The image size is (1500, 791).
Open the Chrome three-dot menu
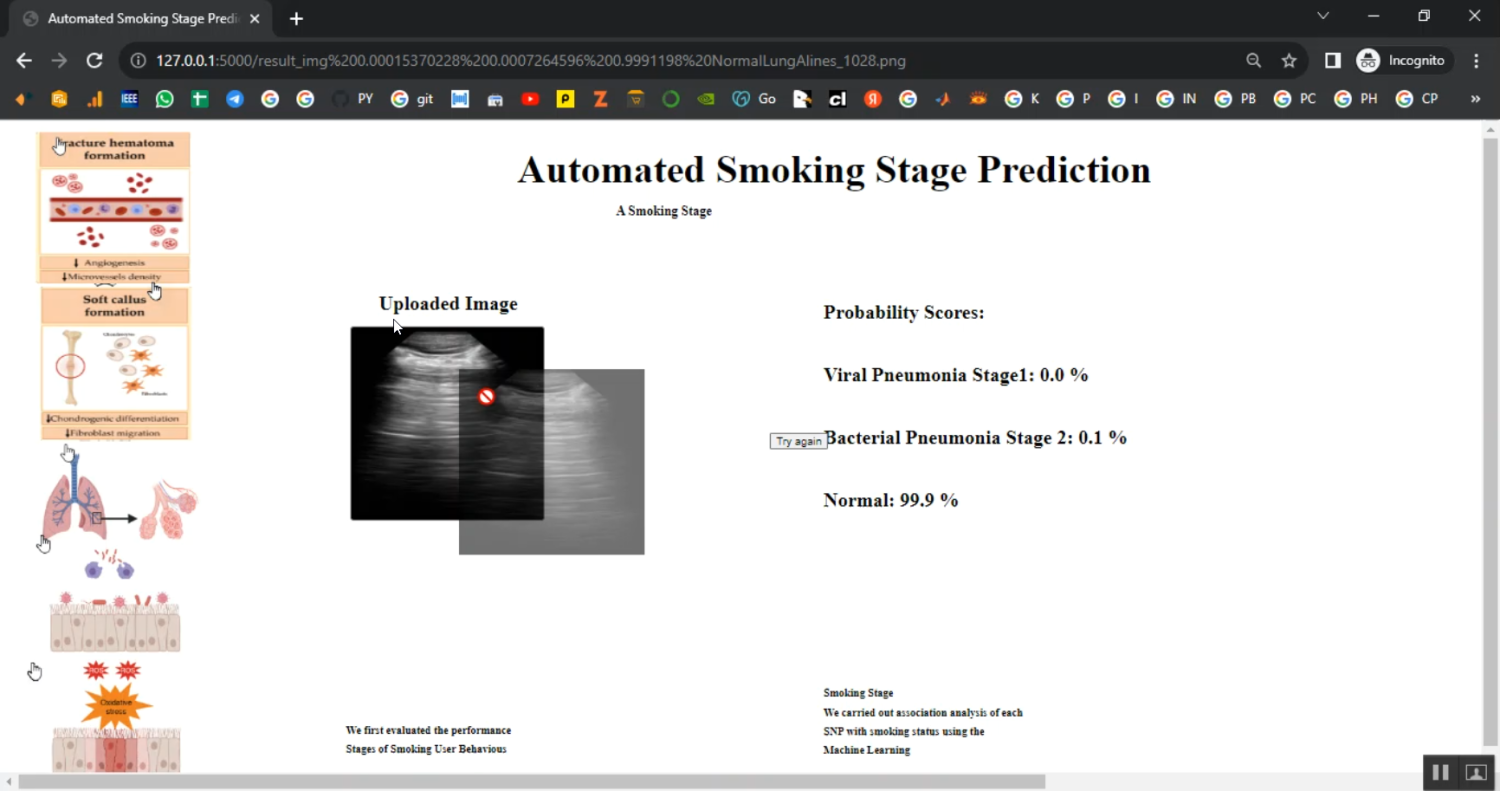(1477, 60)
